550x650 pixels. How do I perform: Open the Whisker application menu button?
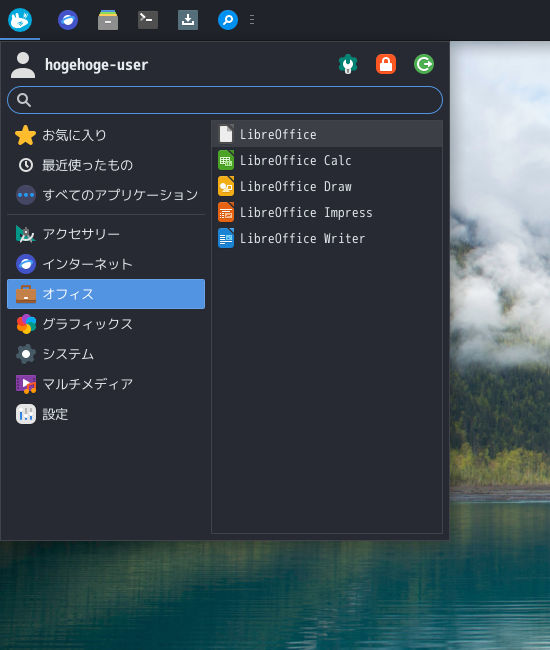click(x=20, y=19)
